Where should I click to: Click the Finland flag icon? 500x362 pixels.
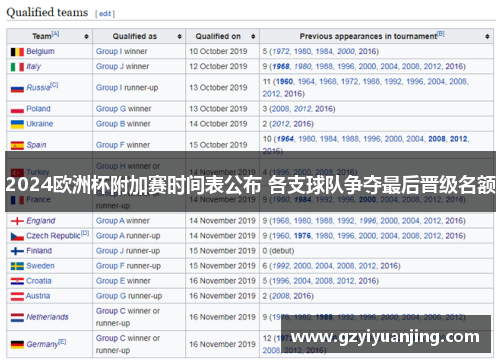coord(17,251)
